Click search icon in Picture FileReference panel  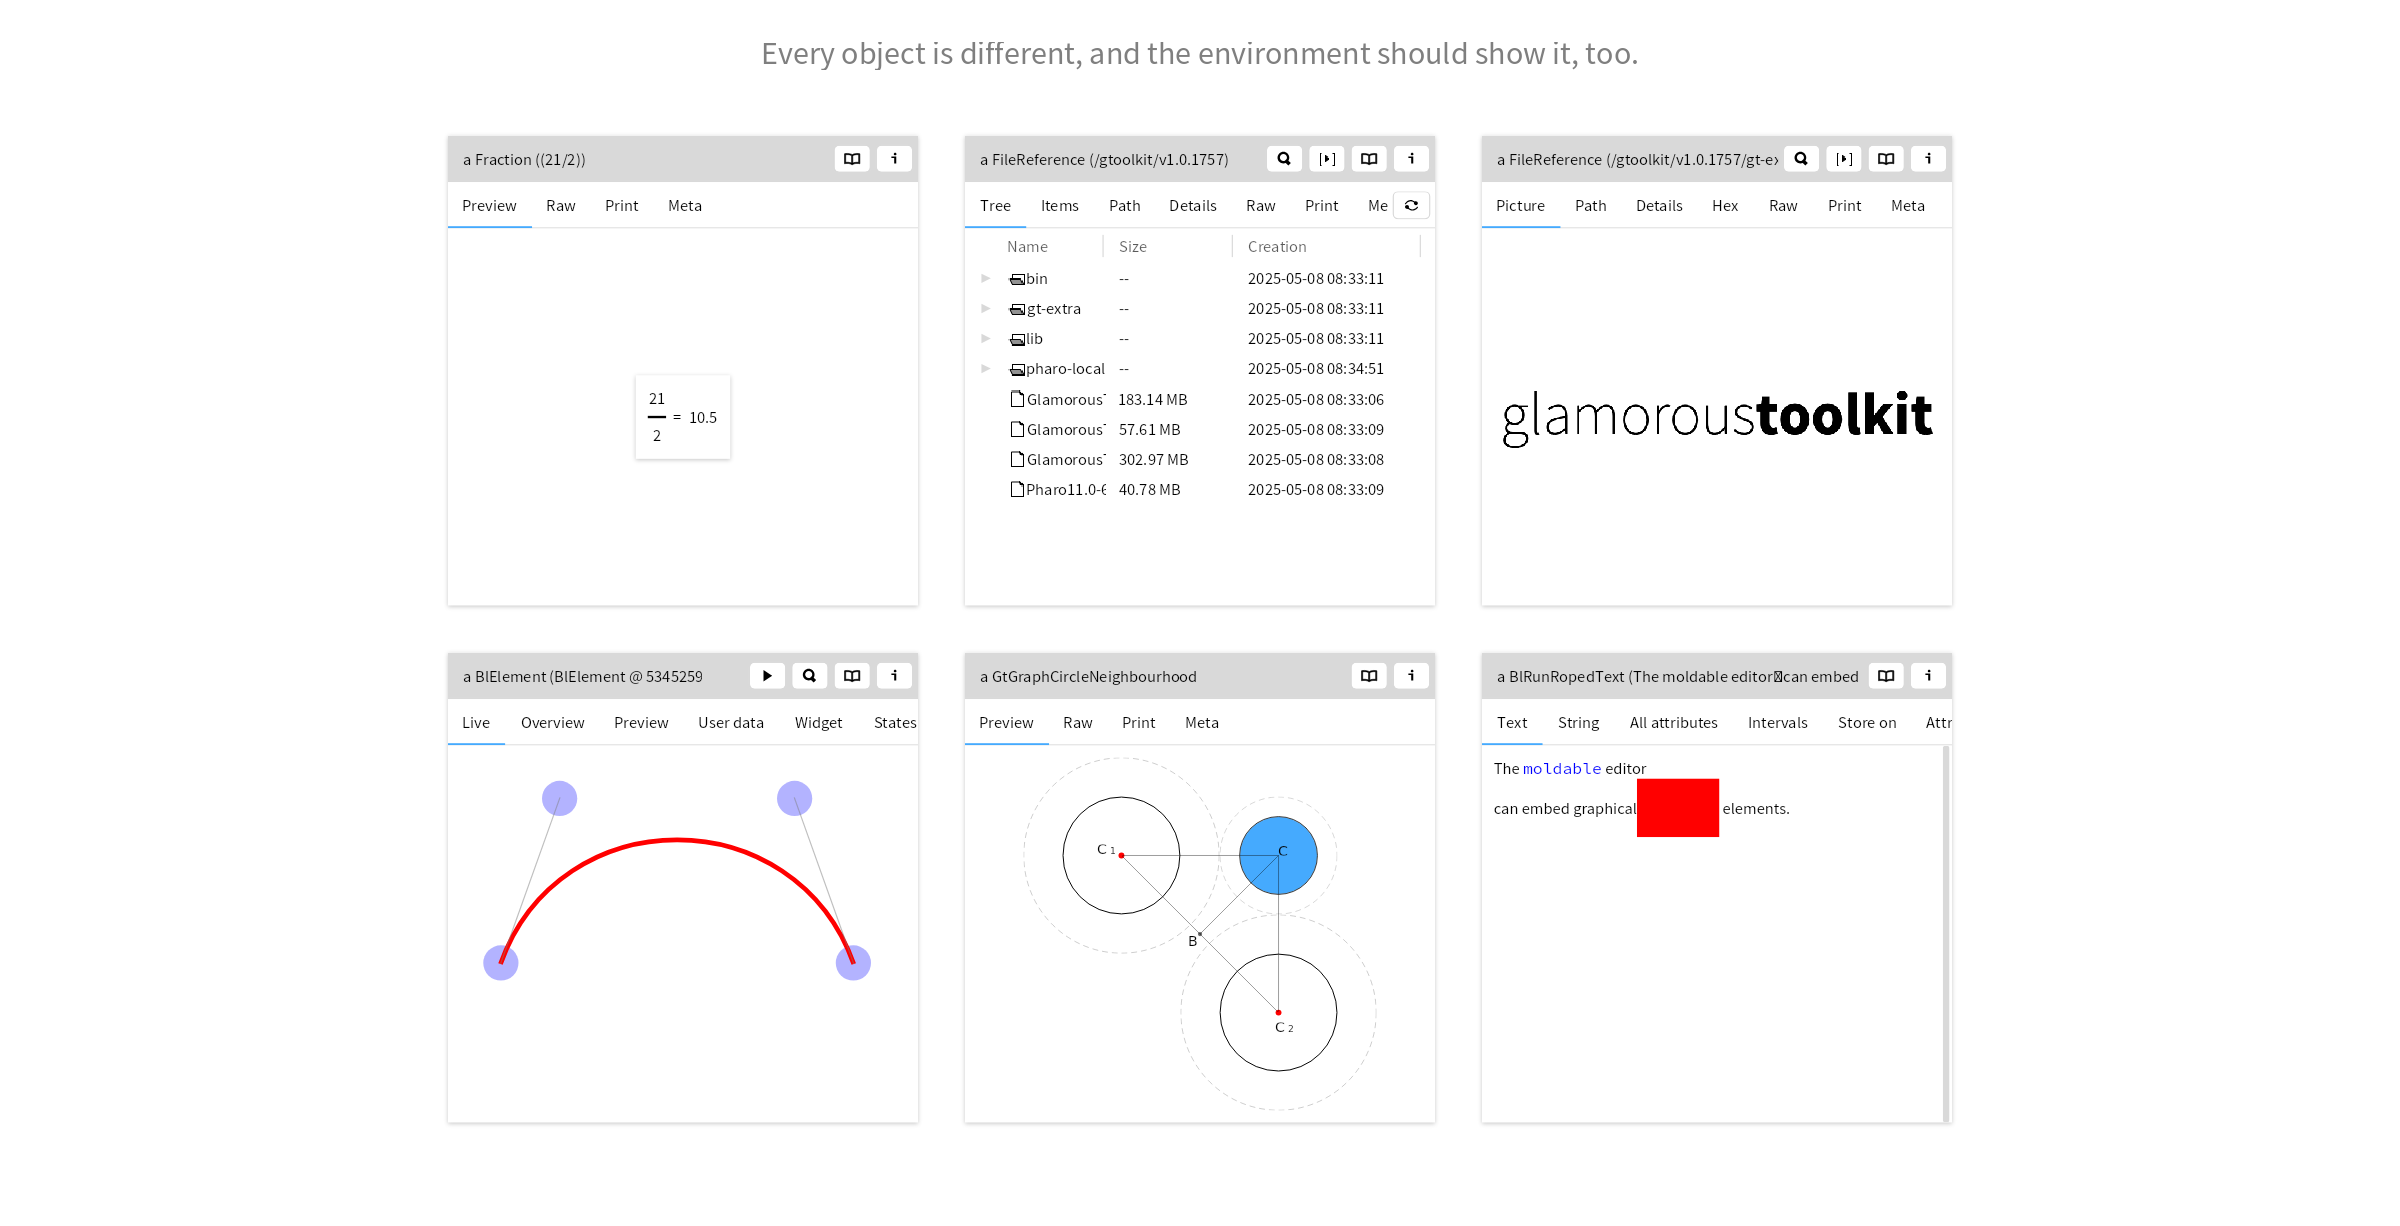(x=1801, y=159)
